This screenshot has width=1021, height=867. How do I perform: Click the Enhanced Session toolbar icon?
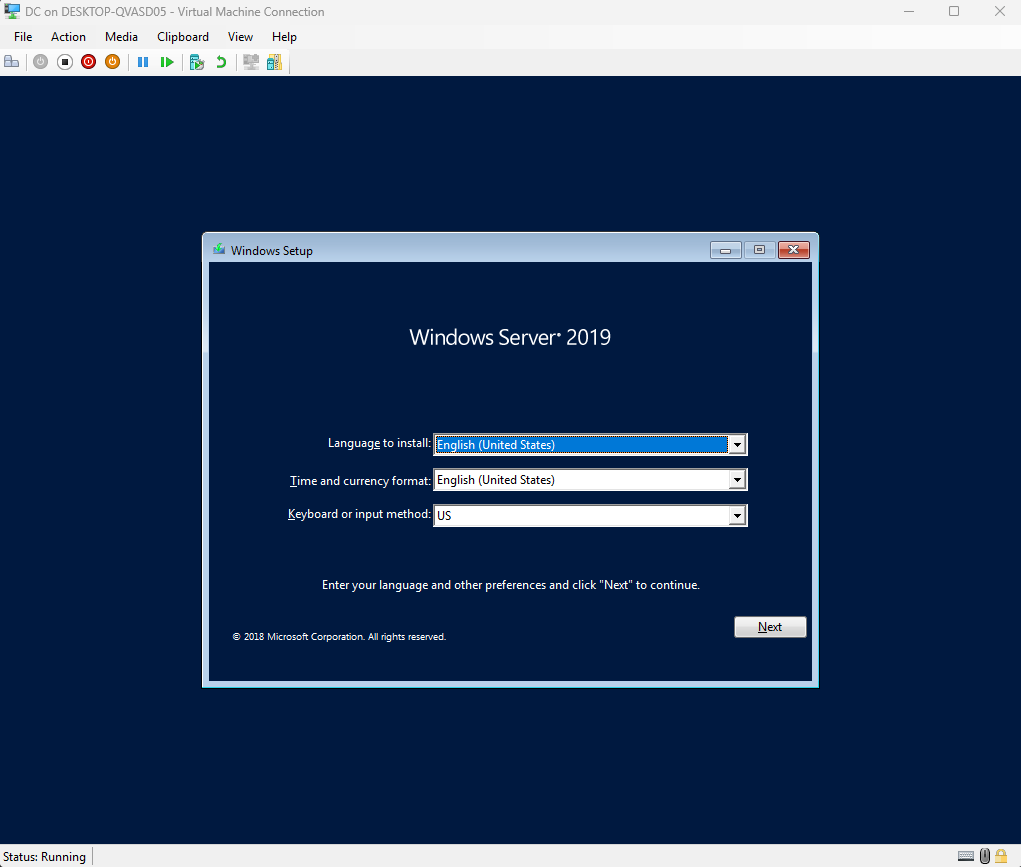pyautogui.click(x=250, y=61)
